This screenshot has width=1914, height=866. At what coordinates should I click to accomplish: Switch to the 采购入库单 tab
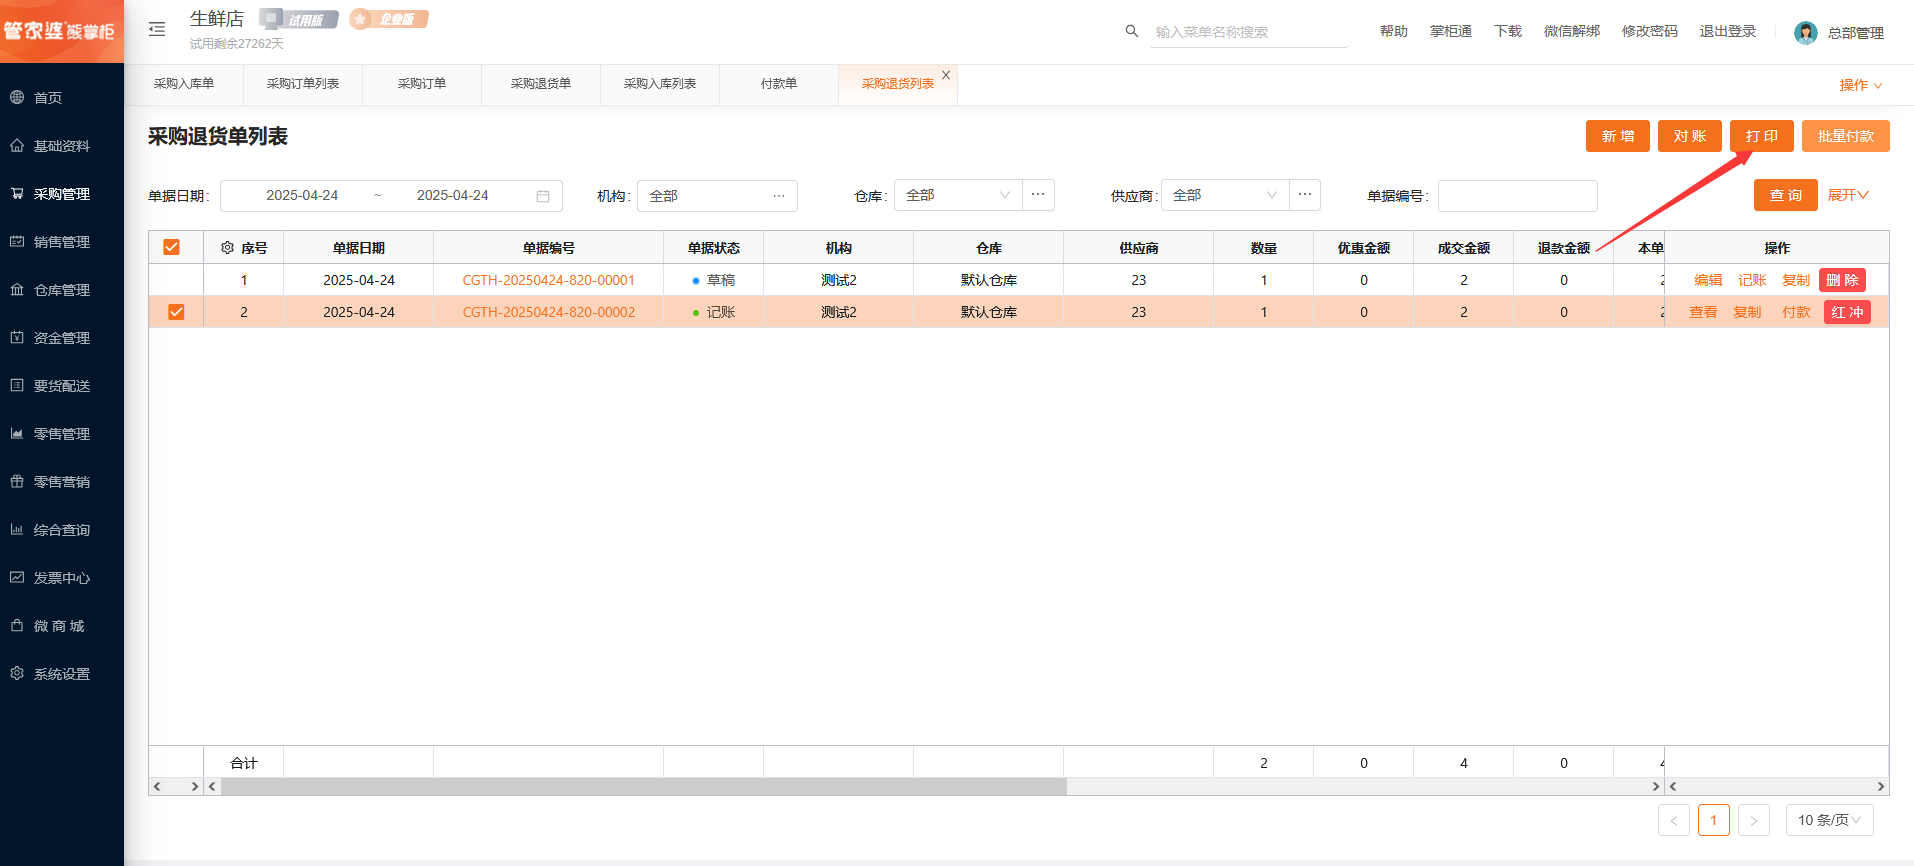(184, 84)
